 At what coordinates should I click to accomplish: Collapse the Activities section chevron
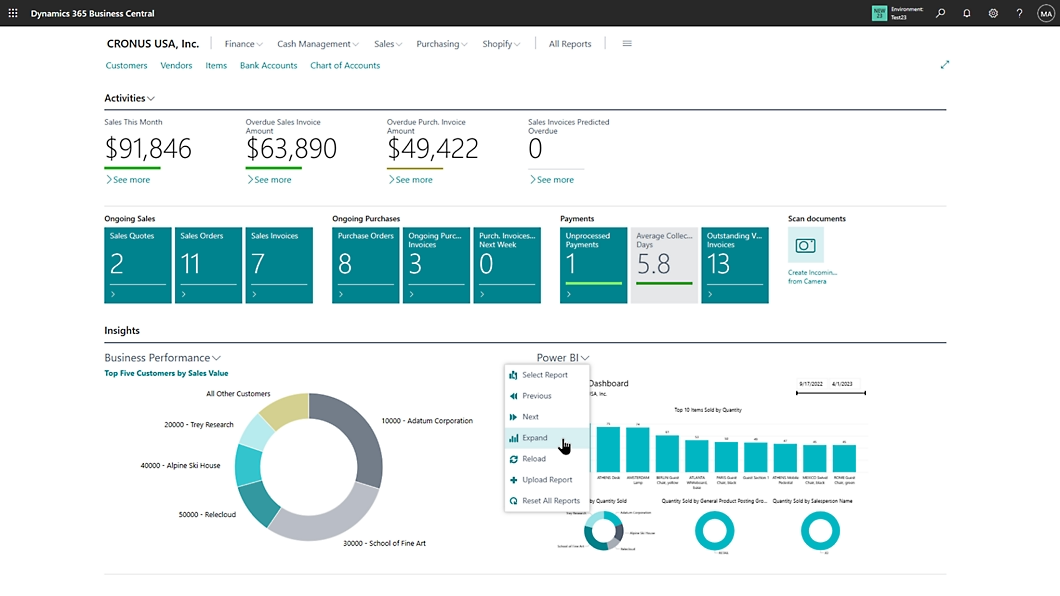tap(151, 98)
